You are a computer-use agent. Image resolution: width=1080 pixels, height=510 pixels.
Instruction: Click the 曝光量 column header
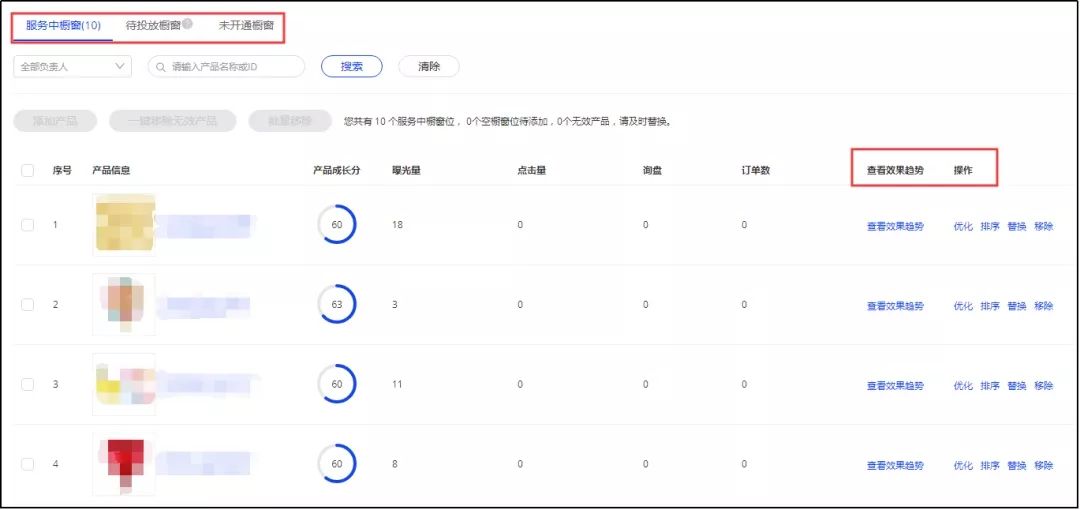point(406,171)
